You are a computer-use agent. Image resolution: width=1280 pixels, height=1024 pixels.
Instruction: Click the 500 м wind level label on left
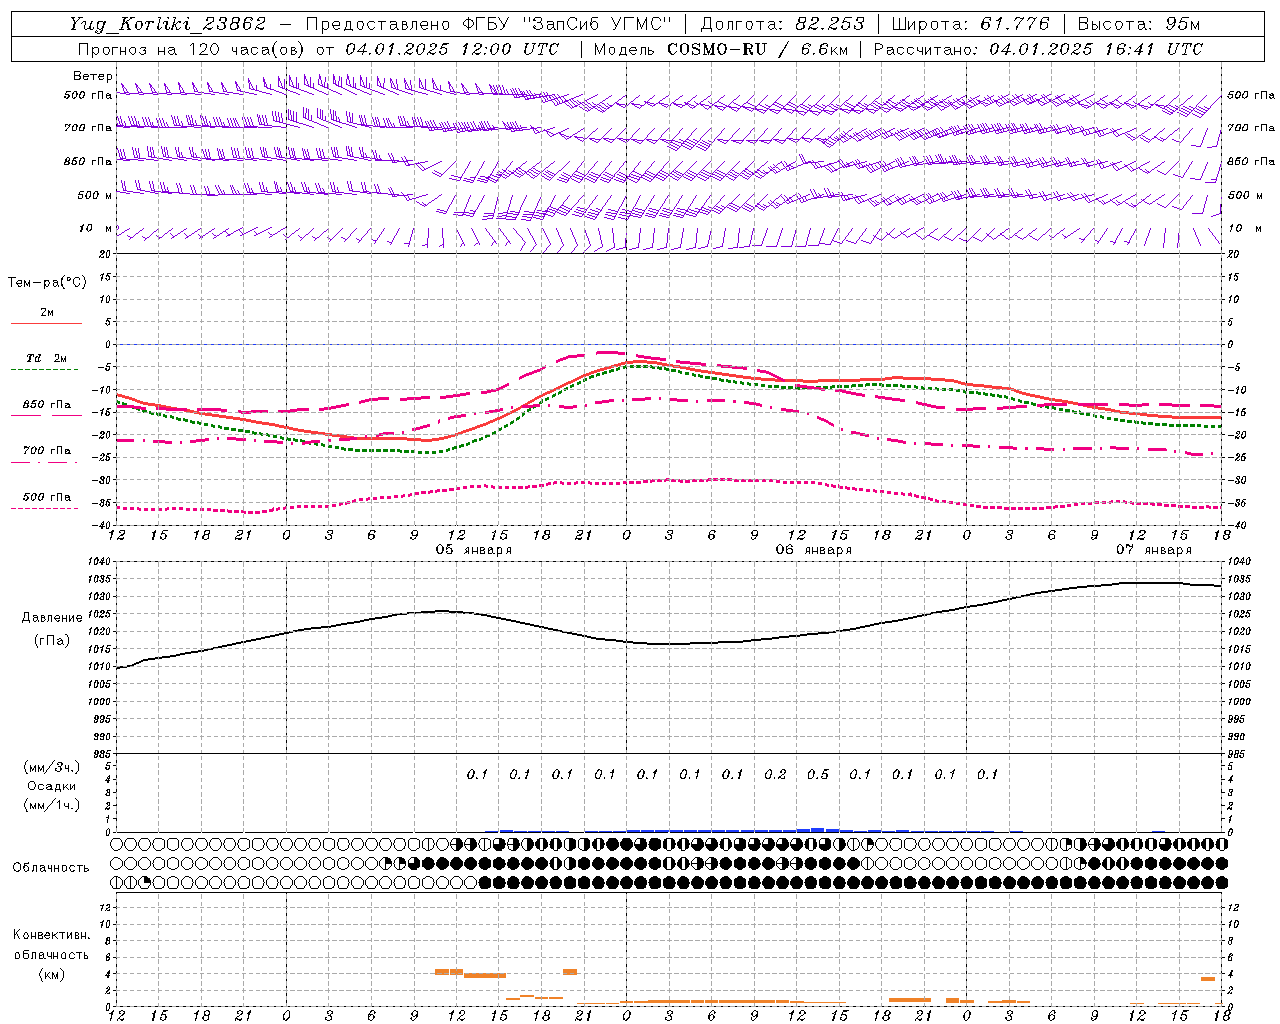click(x=95, y=196)
